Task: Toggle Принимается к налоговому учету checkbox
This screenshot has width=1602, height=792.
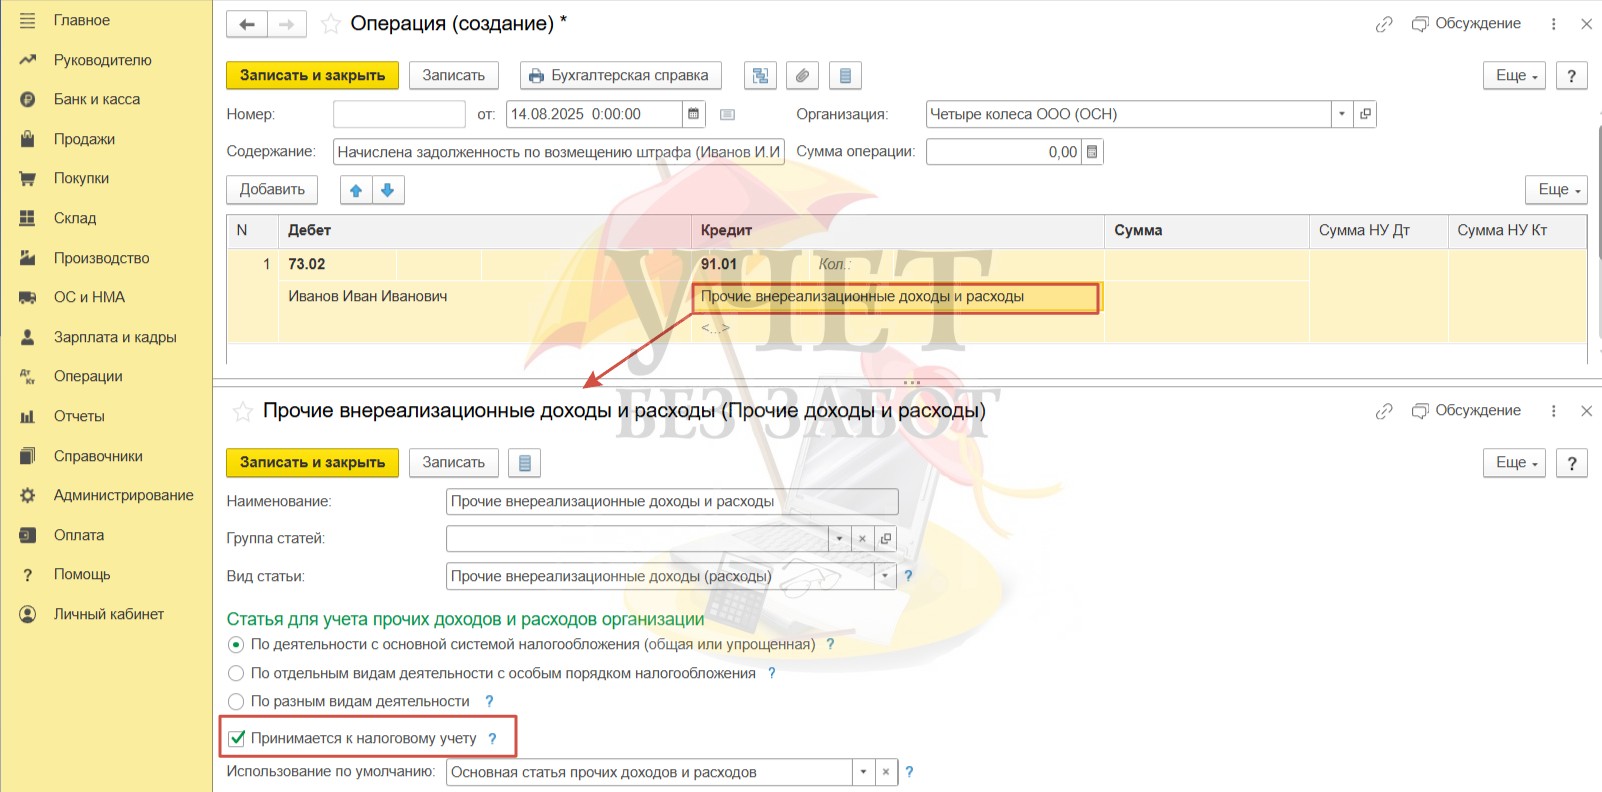Action: click(237, 738)
